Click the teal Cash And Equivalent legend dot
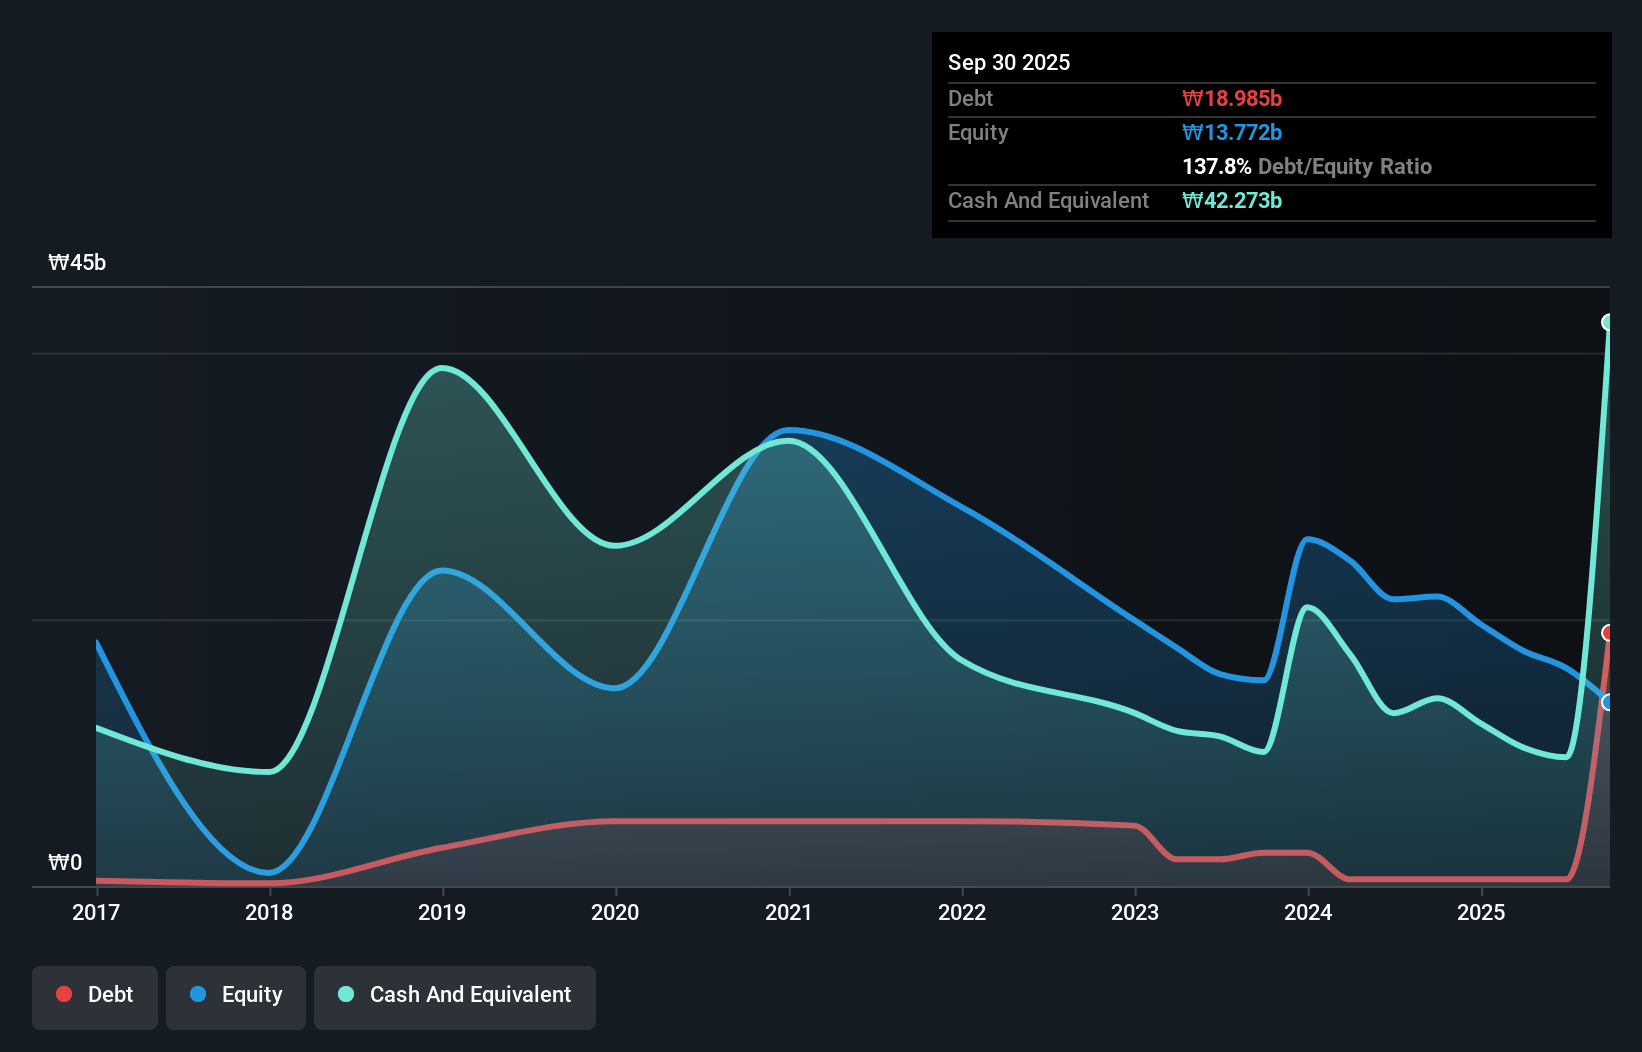 (344, 994)
